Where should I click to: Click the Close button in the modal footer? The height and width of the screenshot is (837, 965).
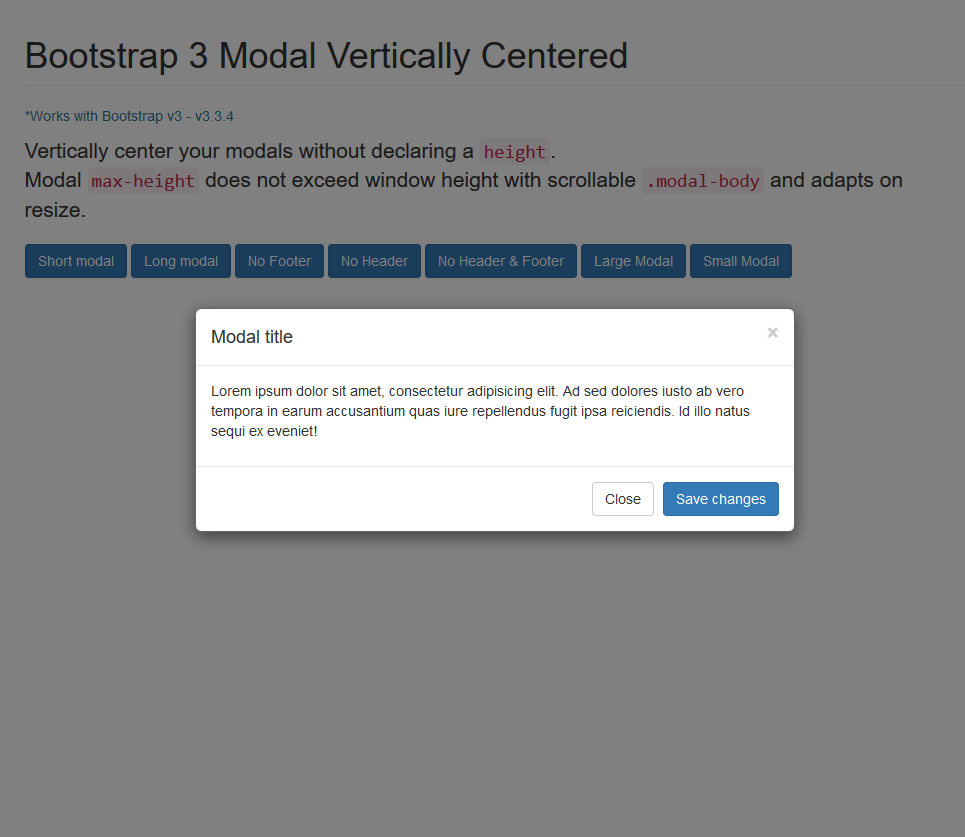(x=622, y=498)
